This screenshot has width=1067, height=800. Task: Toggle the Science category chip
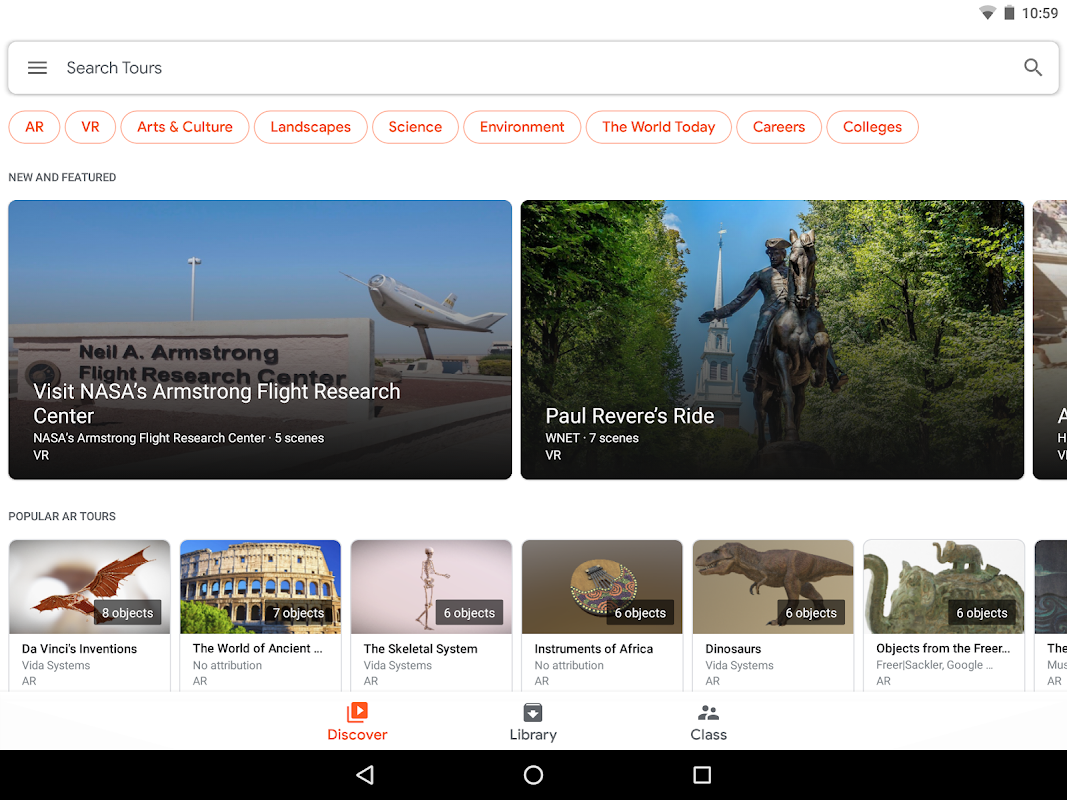[x=415, y=127]
